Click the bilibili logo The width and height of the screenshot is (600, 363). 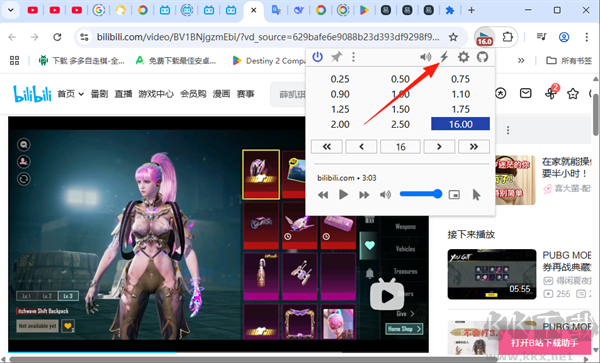(x=32, y=94)
